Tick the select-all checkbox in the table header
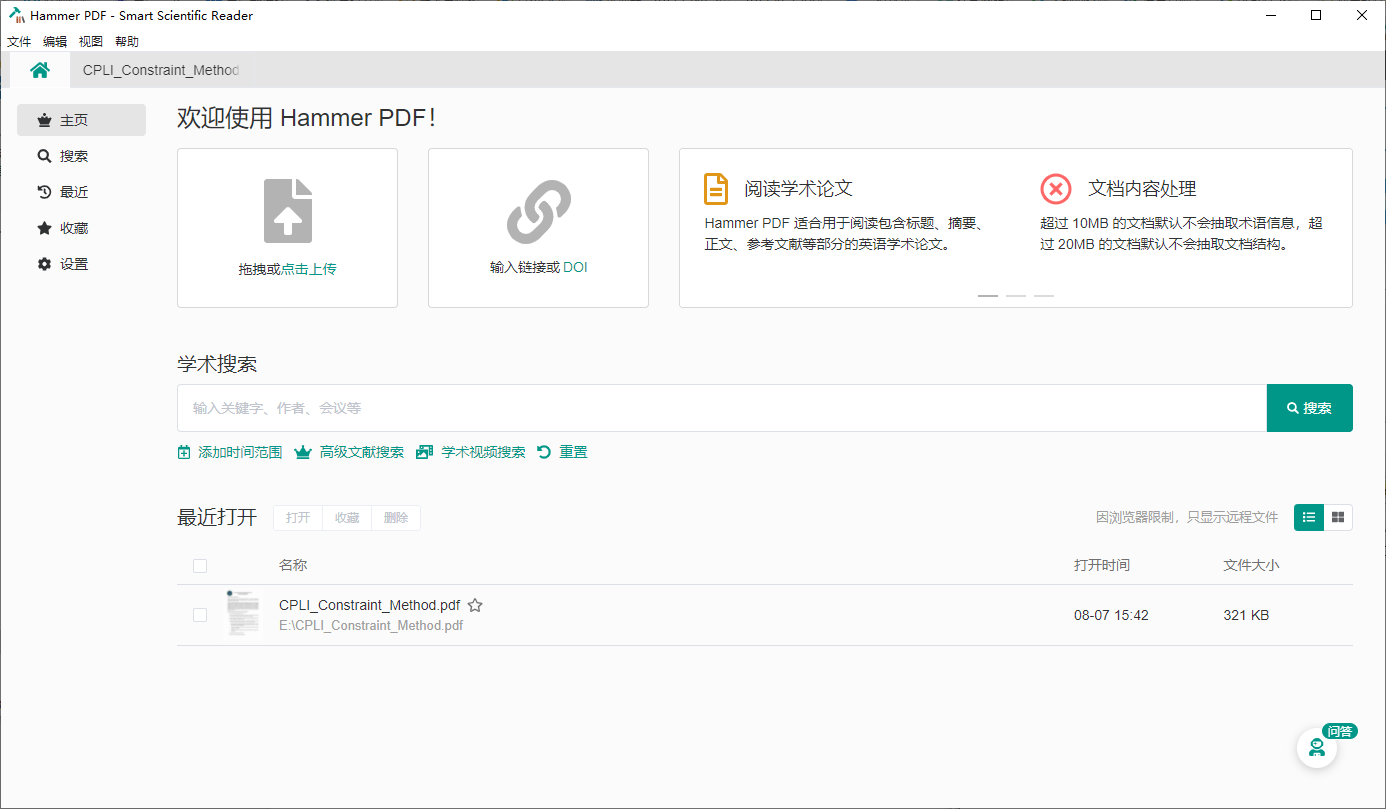The image size is (1386, 809). pyautogui.click(x=200, y=566)
